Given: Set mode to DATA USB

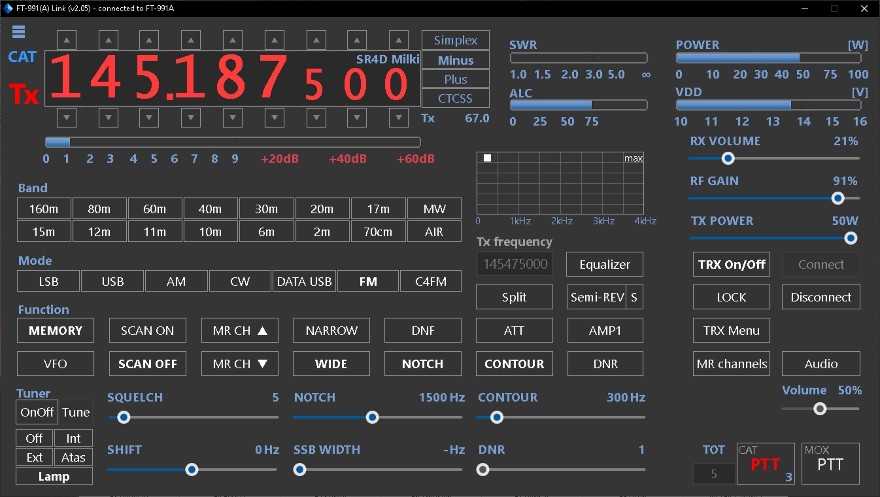Looking at the screenshot, I should tap(304, 281).
